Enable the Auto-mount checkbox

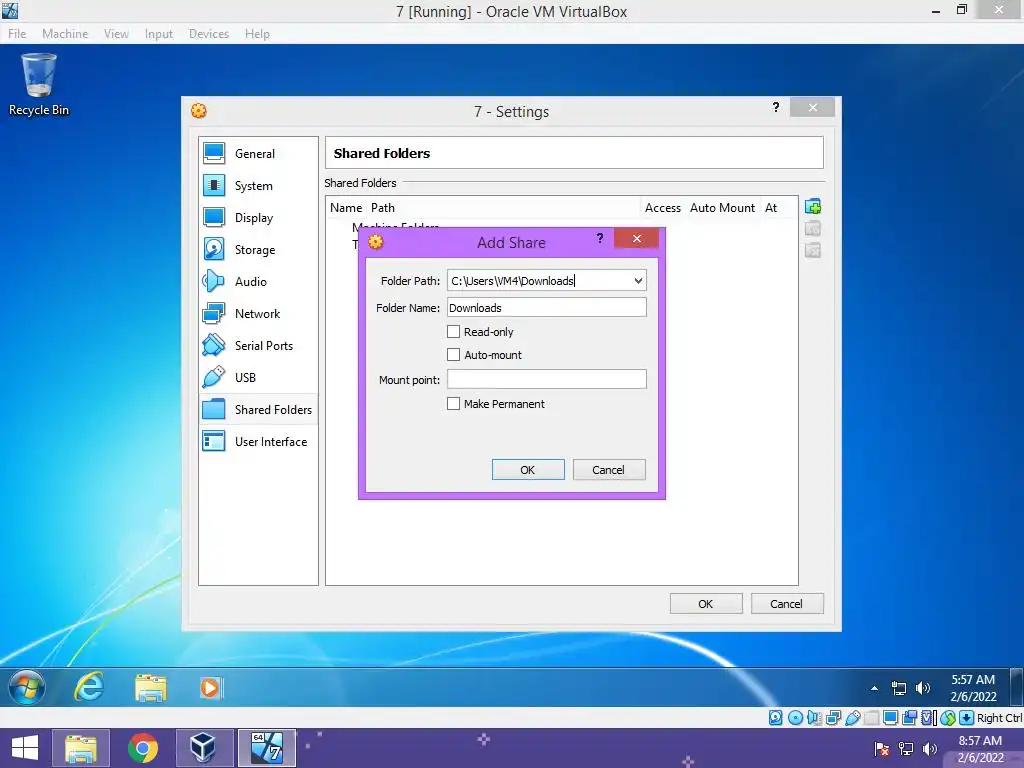(x=453, y=355)
